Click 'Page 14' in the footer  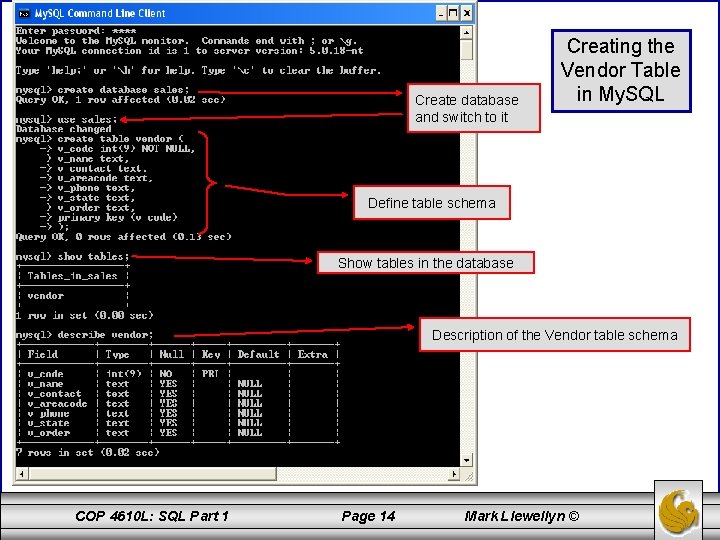pos(368,516)
